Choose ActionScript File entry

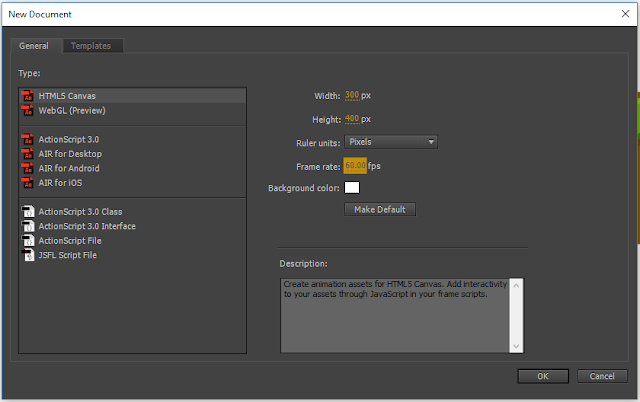point(133,241)
